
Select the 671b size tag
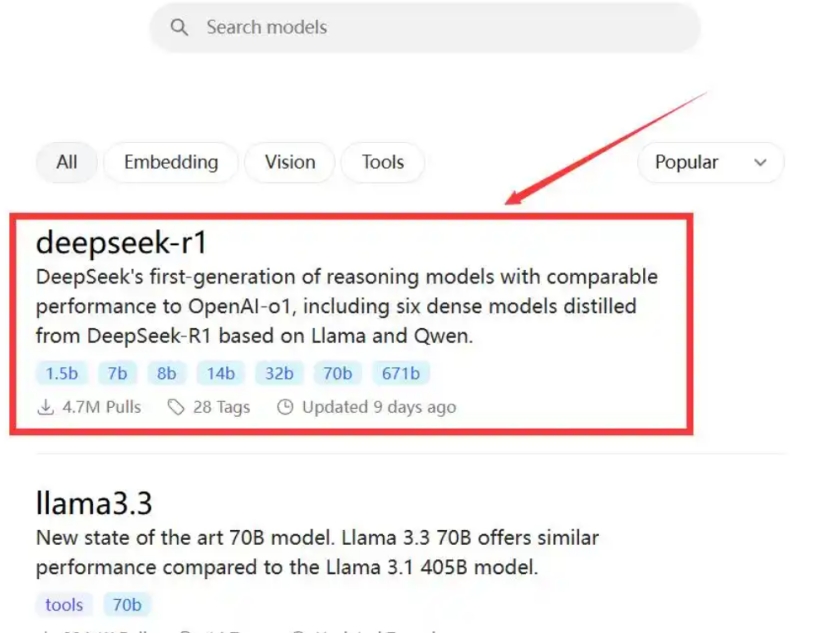(x=401, y=373)
